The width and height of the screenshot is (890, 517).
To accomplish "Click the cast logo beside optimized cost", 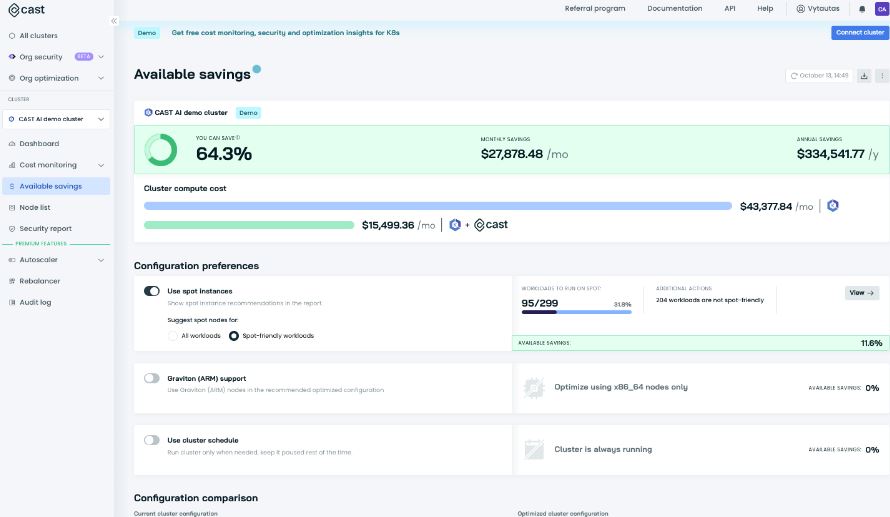I will click(x=491, y=225).
